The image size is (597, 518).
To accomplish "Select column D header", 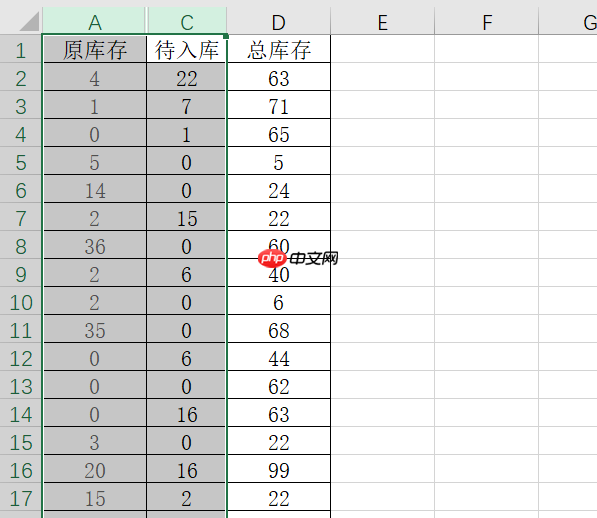I will pyautogui.click(x=279, y=21).
